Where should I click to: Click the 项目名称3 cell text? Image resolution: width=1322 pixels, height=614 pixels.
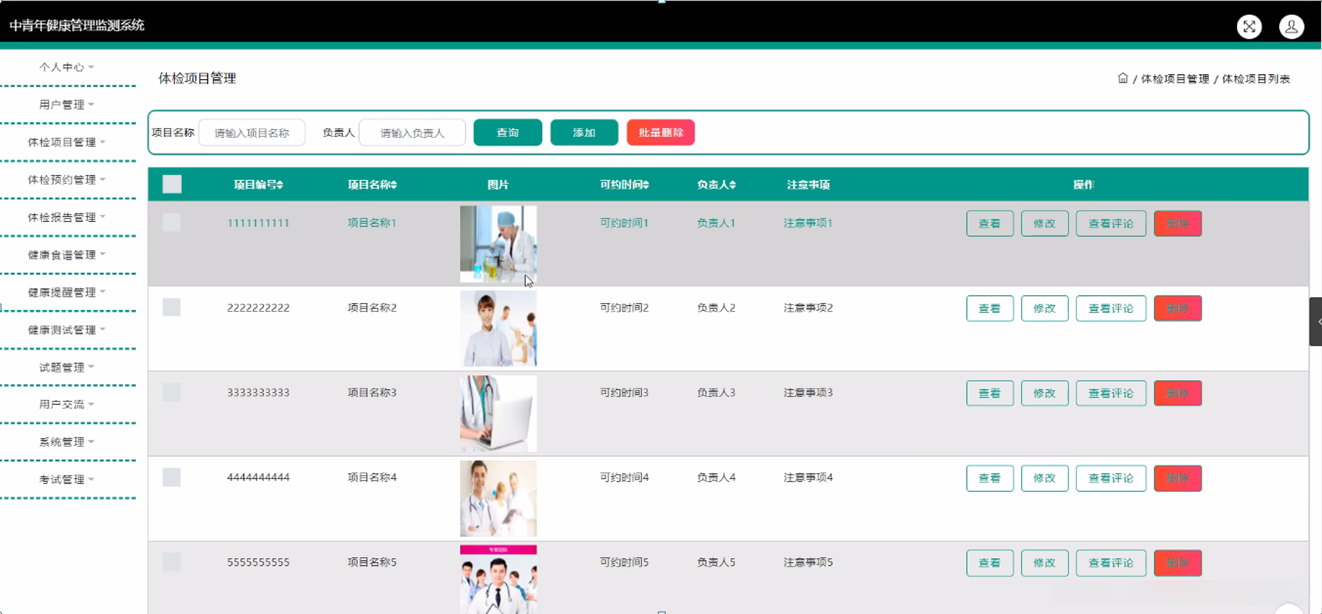click(372, 393)
